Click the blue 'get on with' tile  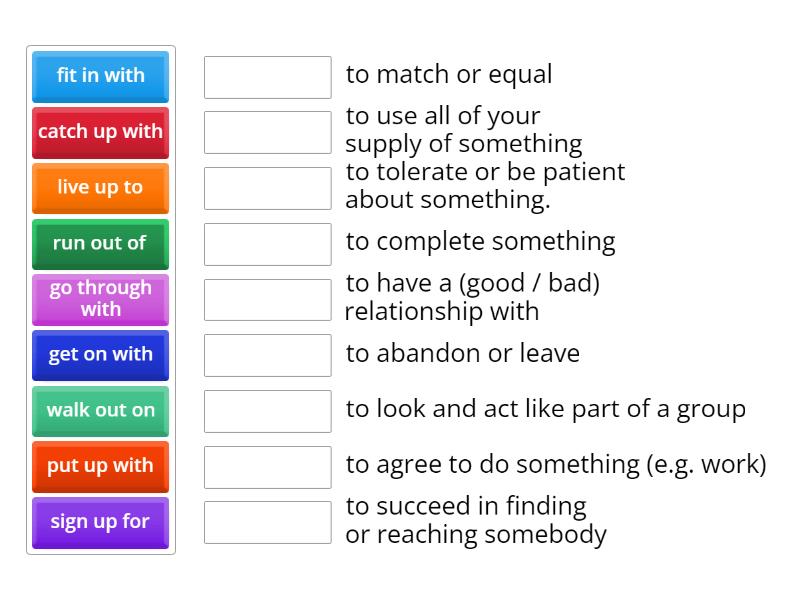(100, 355)
